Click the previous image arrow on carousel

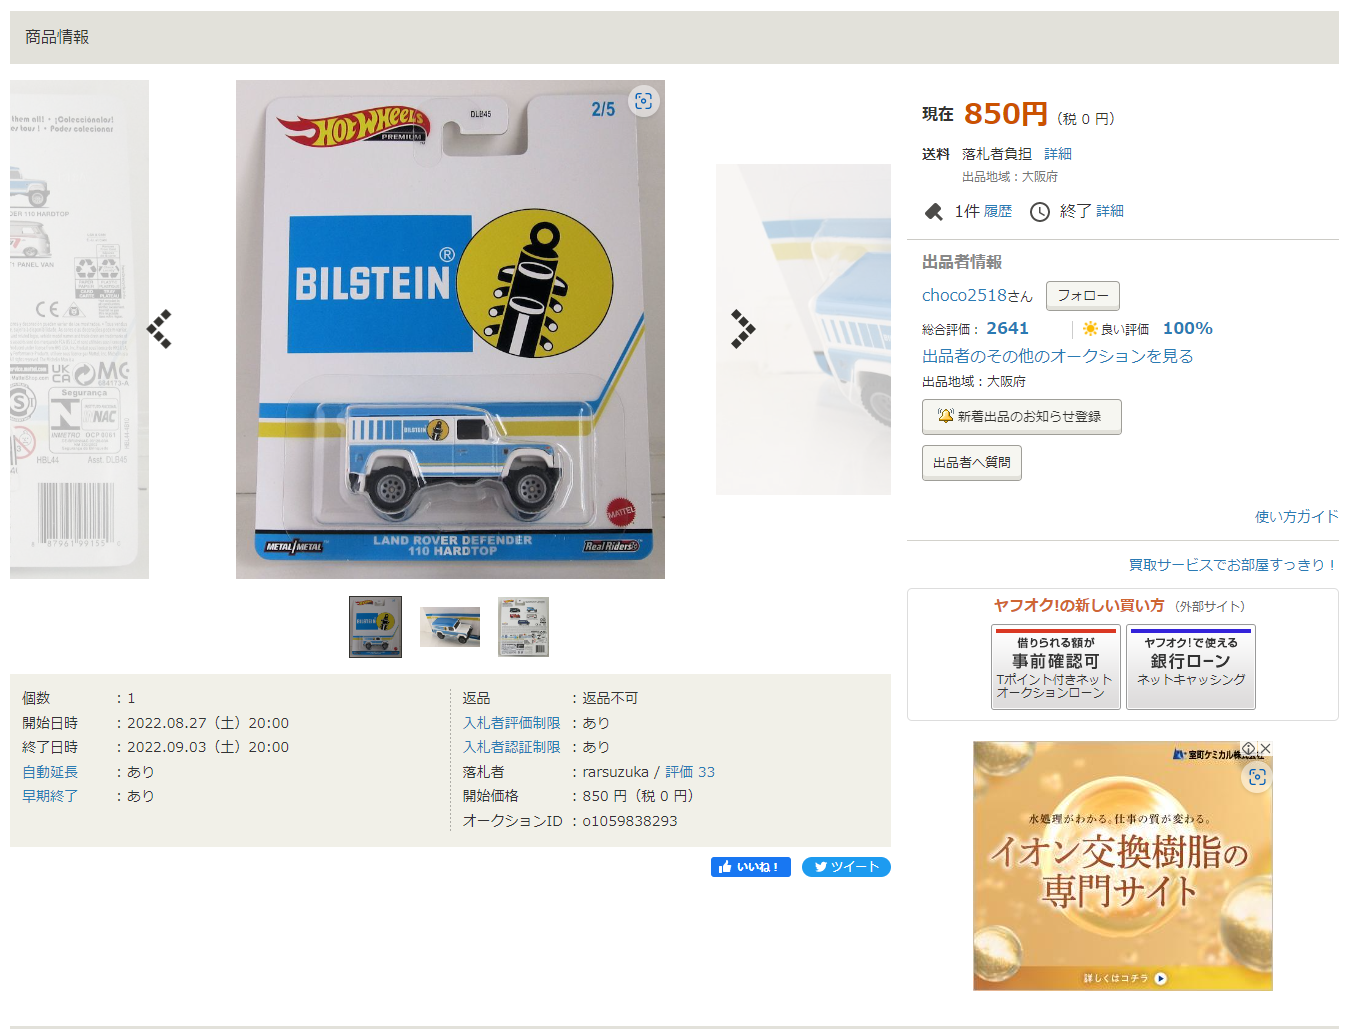(x=159, y=329)
